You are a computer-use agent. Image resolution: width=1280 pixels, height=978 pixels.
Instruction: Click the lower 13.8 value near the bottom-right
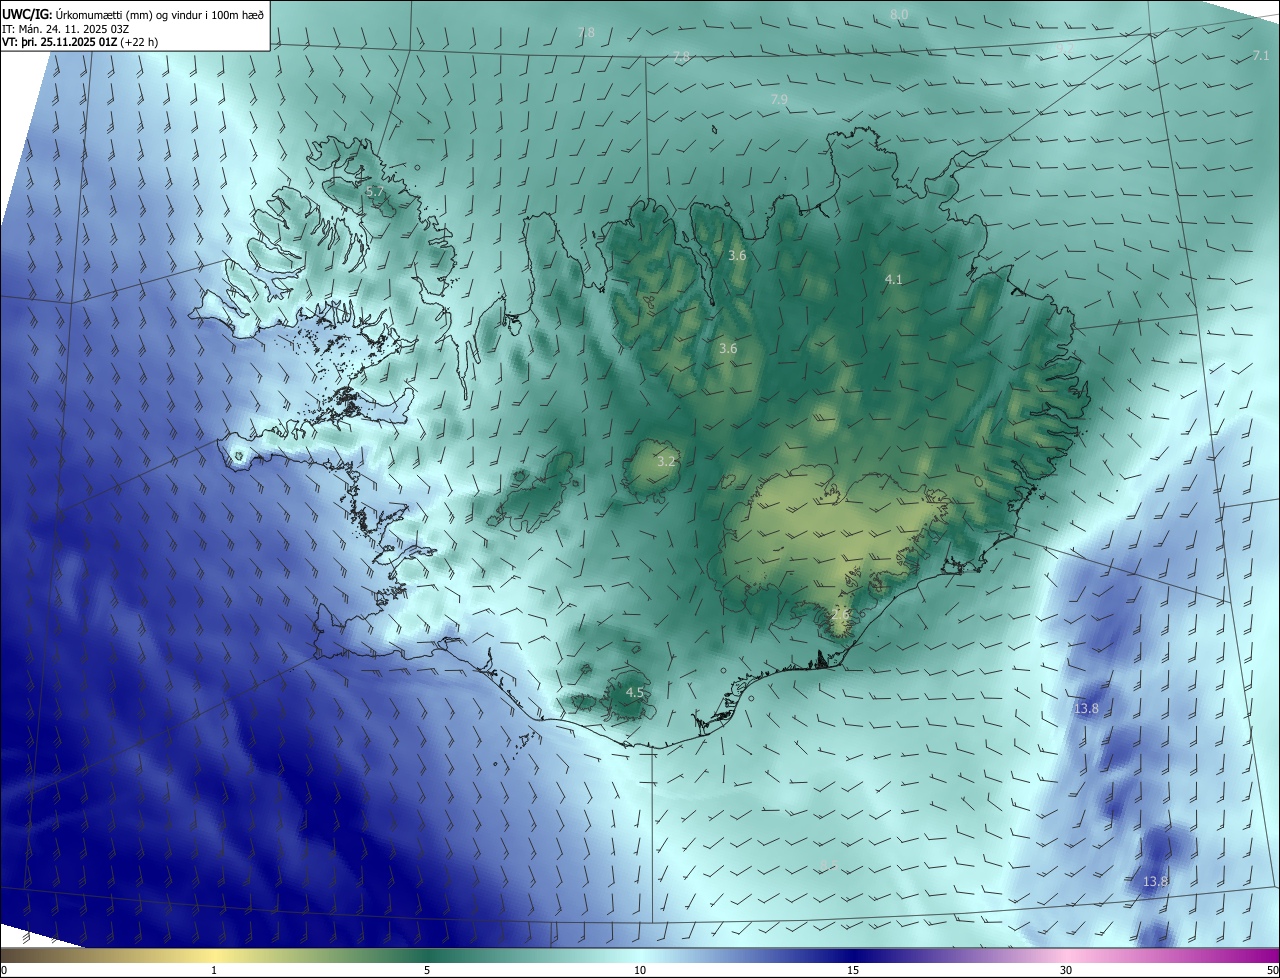1155,882
